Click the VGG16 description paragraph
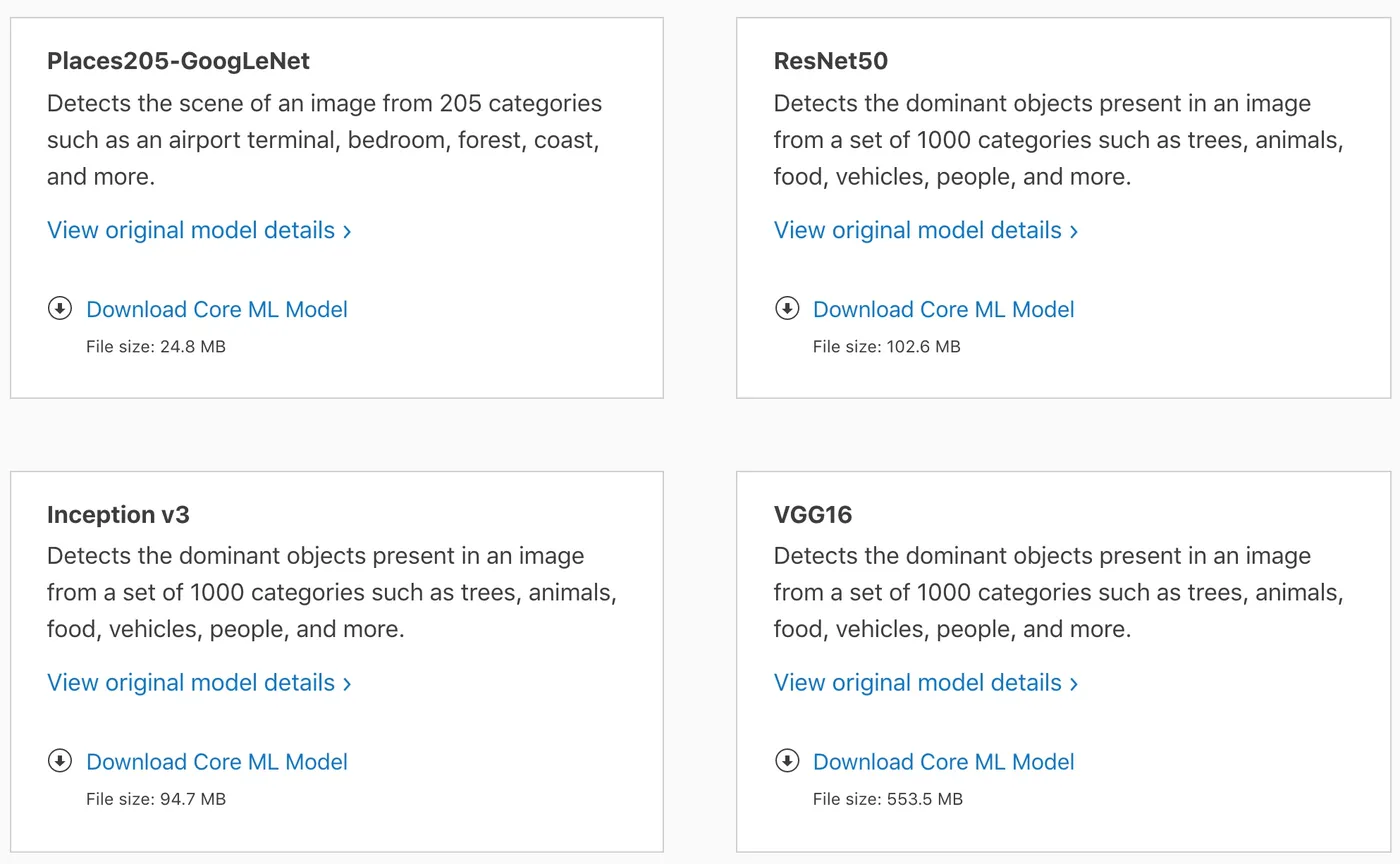This screenshot has width=1400, height=864. [1059, 593]
